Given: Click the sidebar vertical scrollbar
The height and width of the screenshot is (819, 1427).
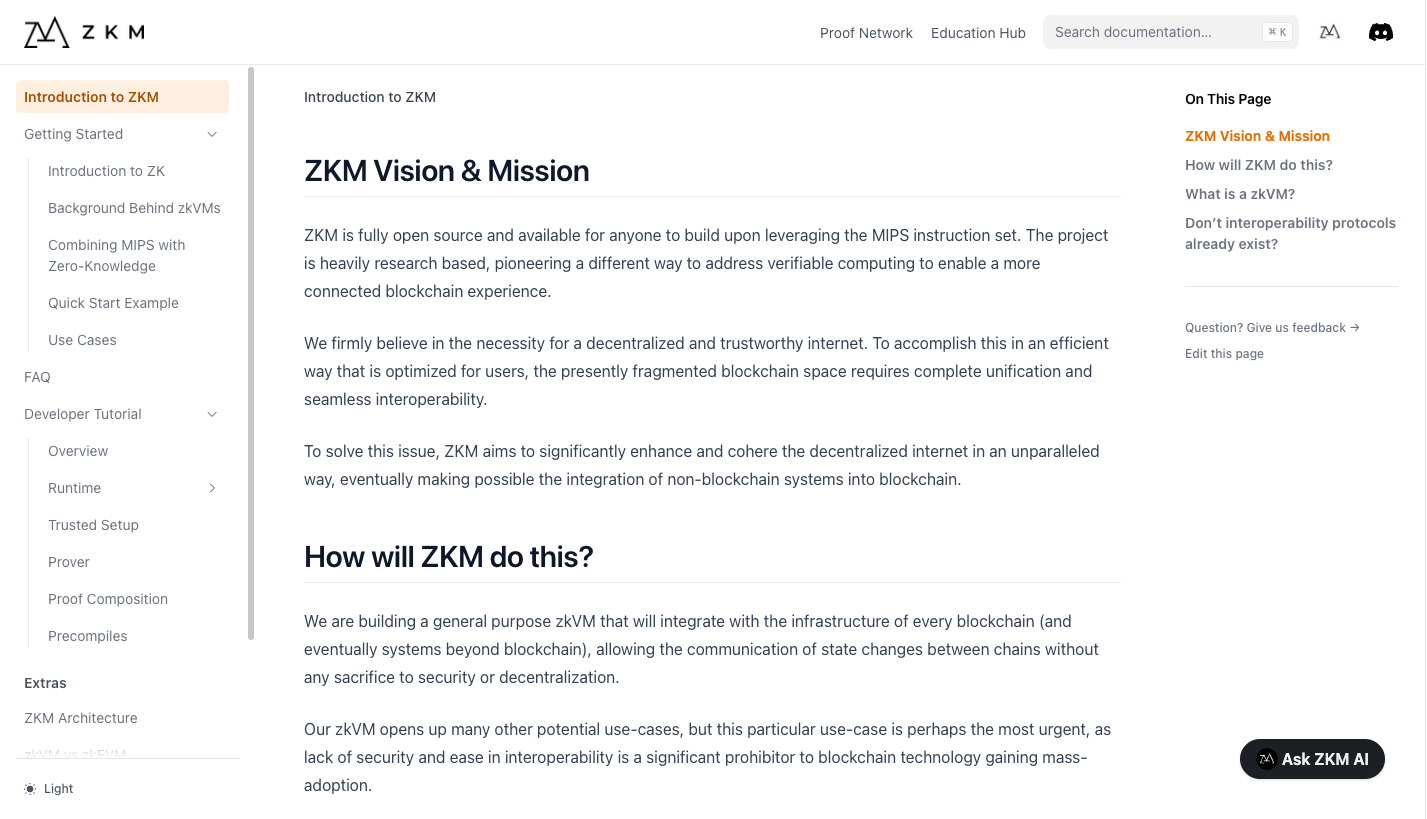Looking at the screenshot, I should coord(251,350).
